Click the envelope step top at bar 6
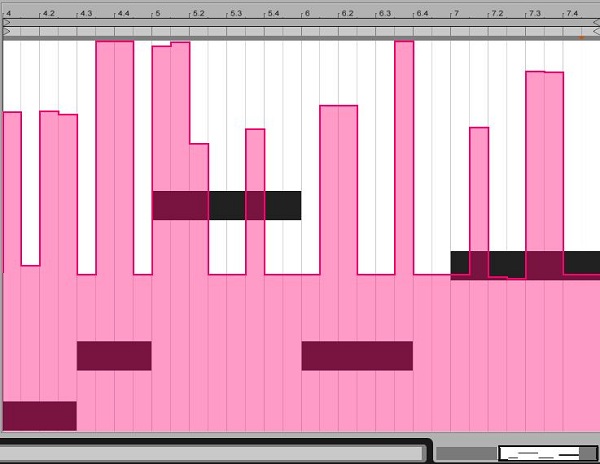Viewport: 600px width, 464px height. click(x=338, y=106)
